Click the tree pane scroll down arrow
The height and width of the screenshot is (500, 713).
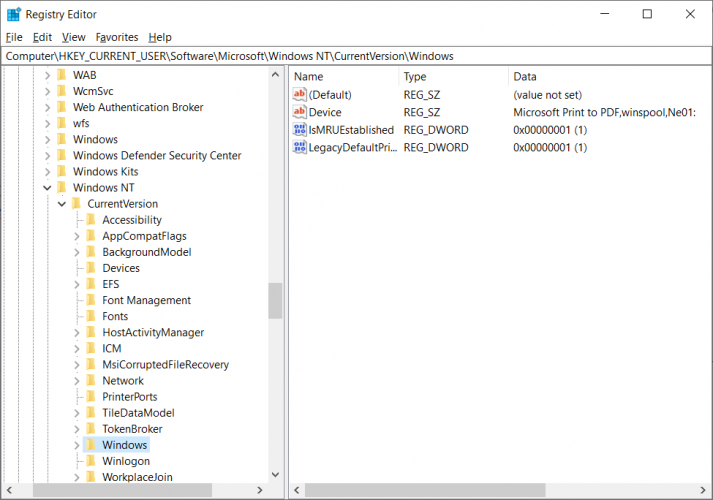click(x=275, y=475)
